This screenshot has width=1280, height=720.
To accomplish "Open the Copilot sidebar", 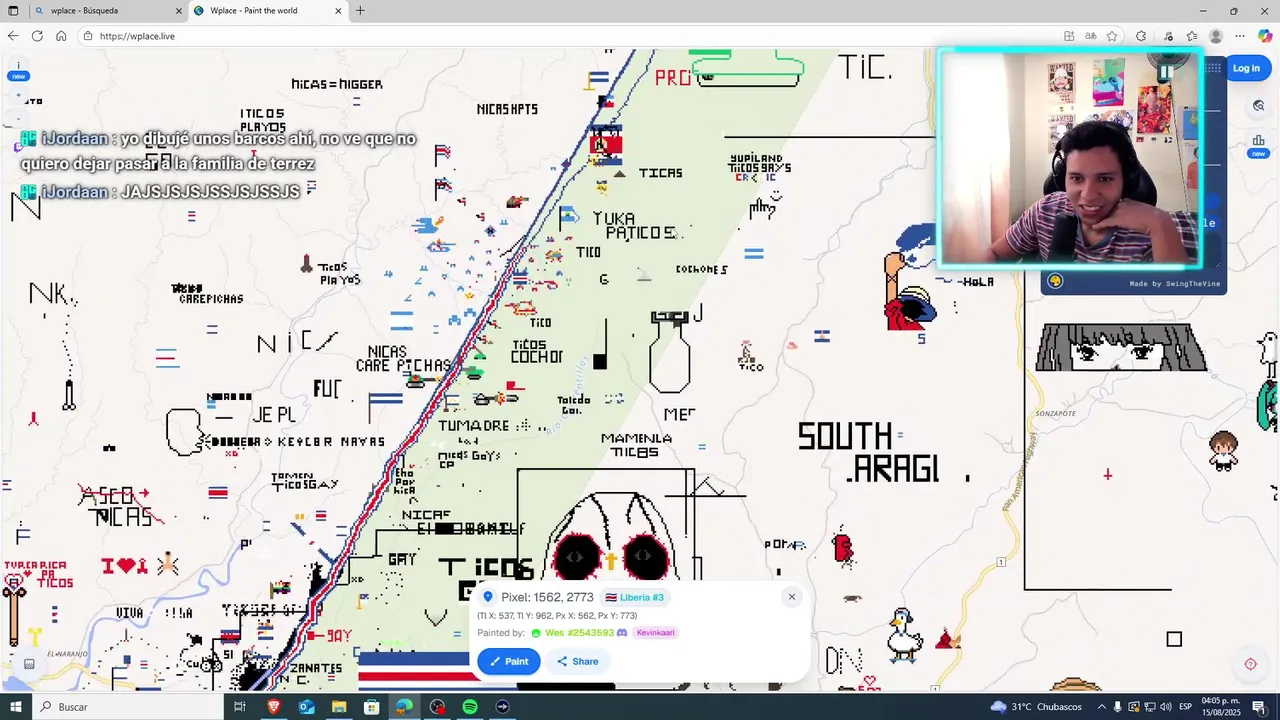I will [x=1265, y=36].
